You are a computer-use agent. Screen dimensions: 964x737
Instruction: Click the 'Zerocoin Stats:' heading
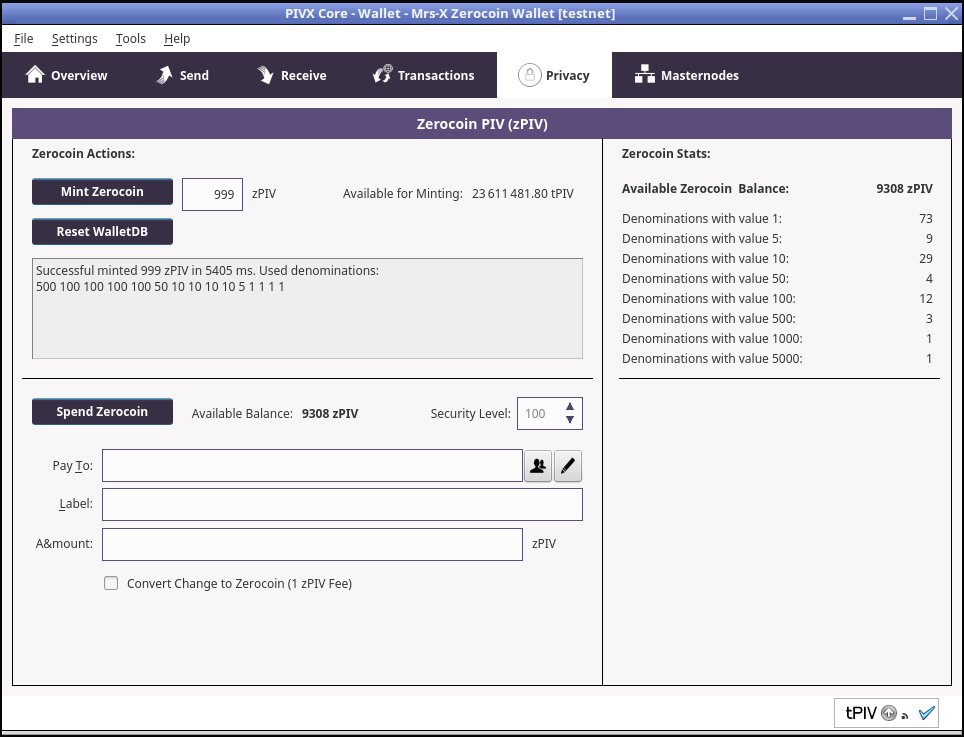click(666, 154)
